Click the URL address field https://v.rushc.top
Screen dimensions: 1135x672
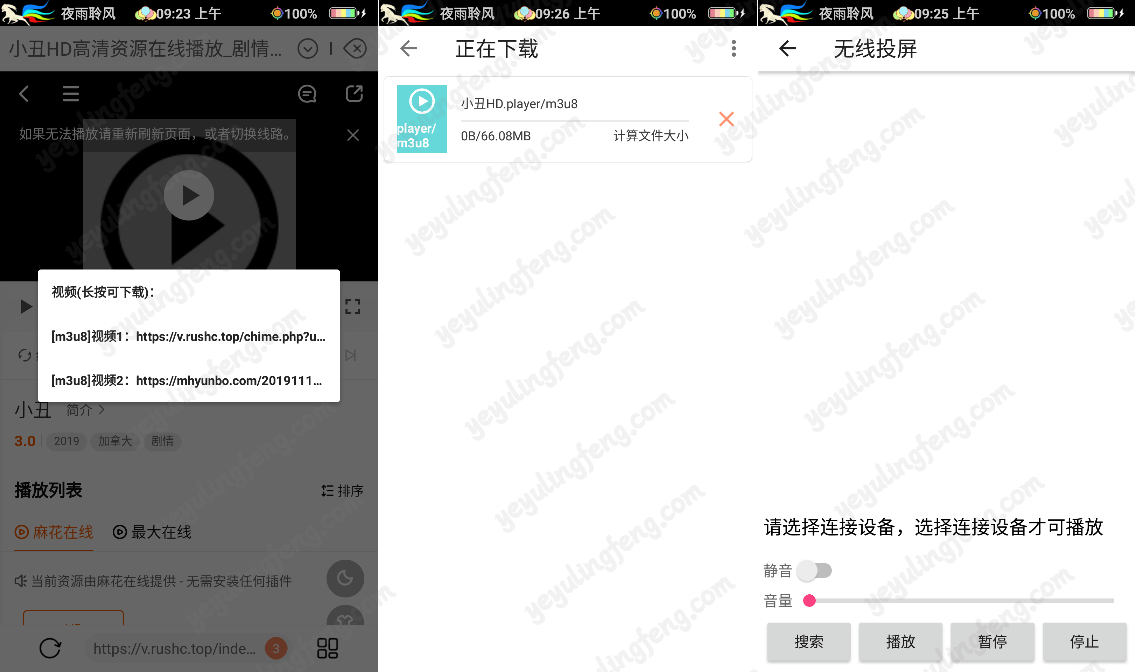(174, 649)
